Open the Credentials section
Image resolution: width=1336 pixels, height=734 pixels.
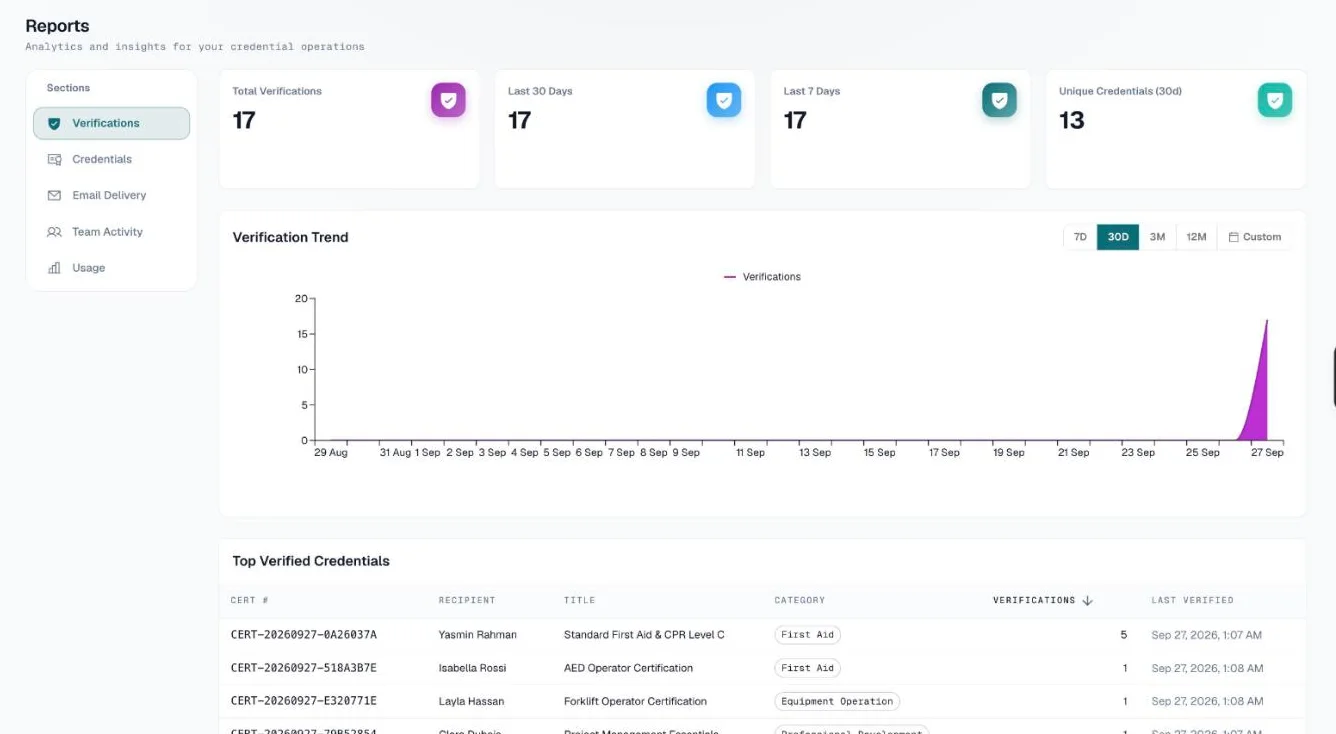point(111,160)
